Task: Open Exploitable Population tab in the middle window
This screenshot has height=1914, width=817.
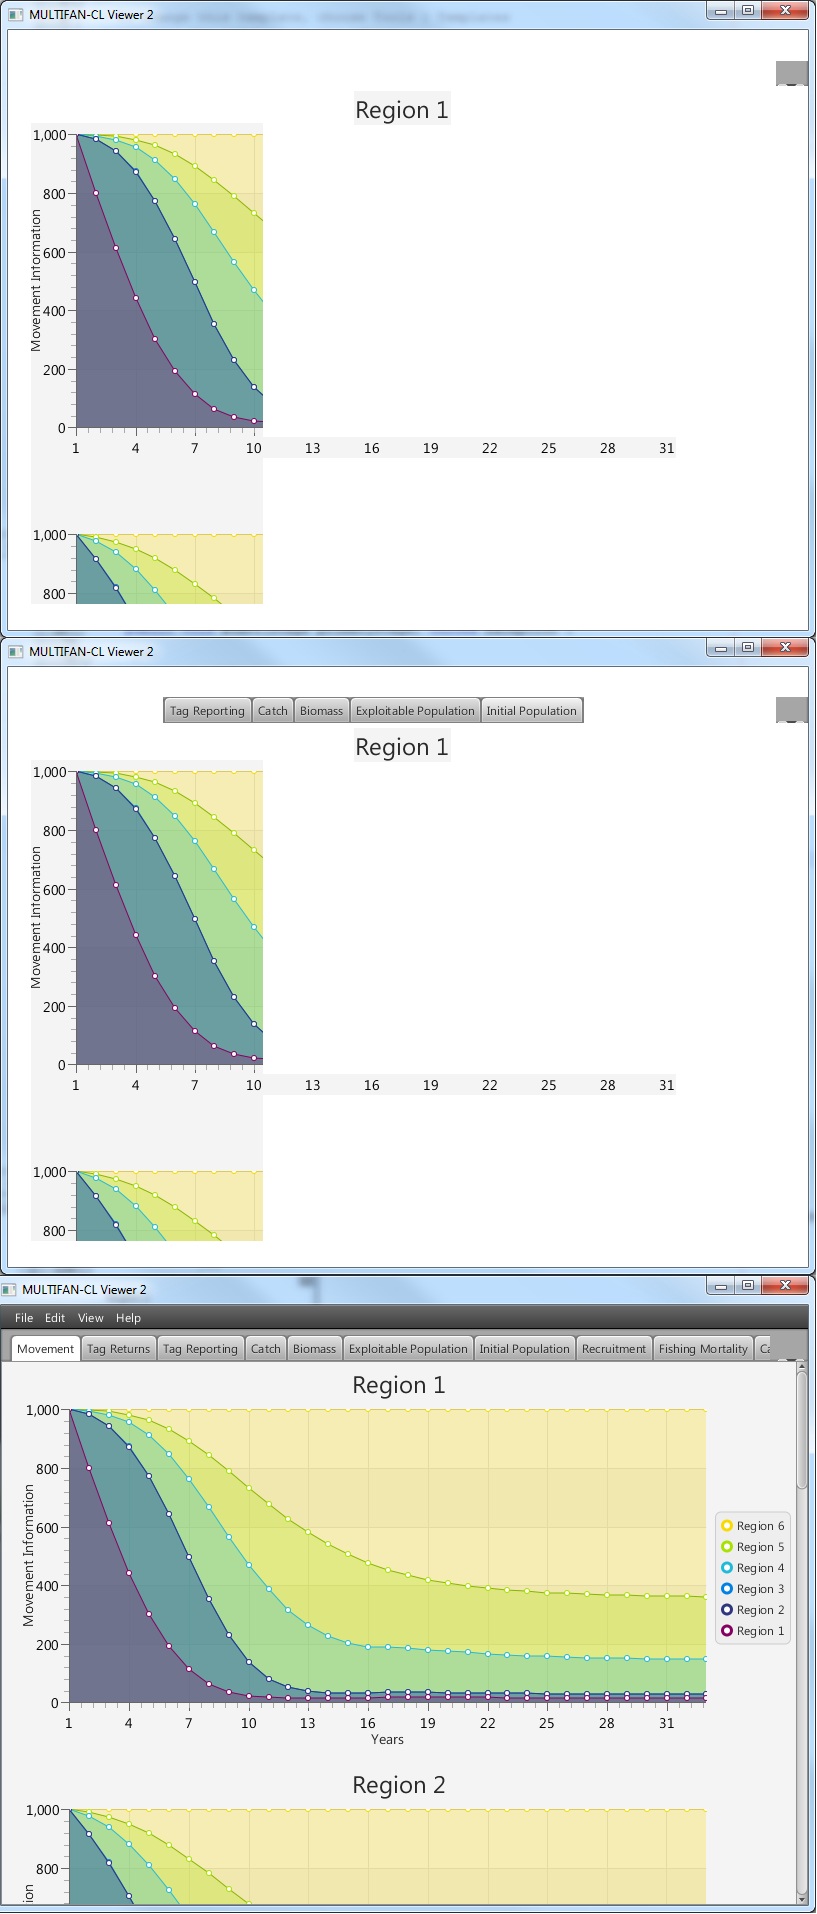Action: click(x=415, y=710)
